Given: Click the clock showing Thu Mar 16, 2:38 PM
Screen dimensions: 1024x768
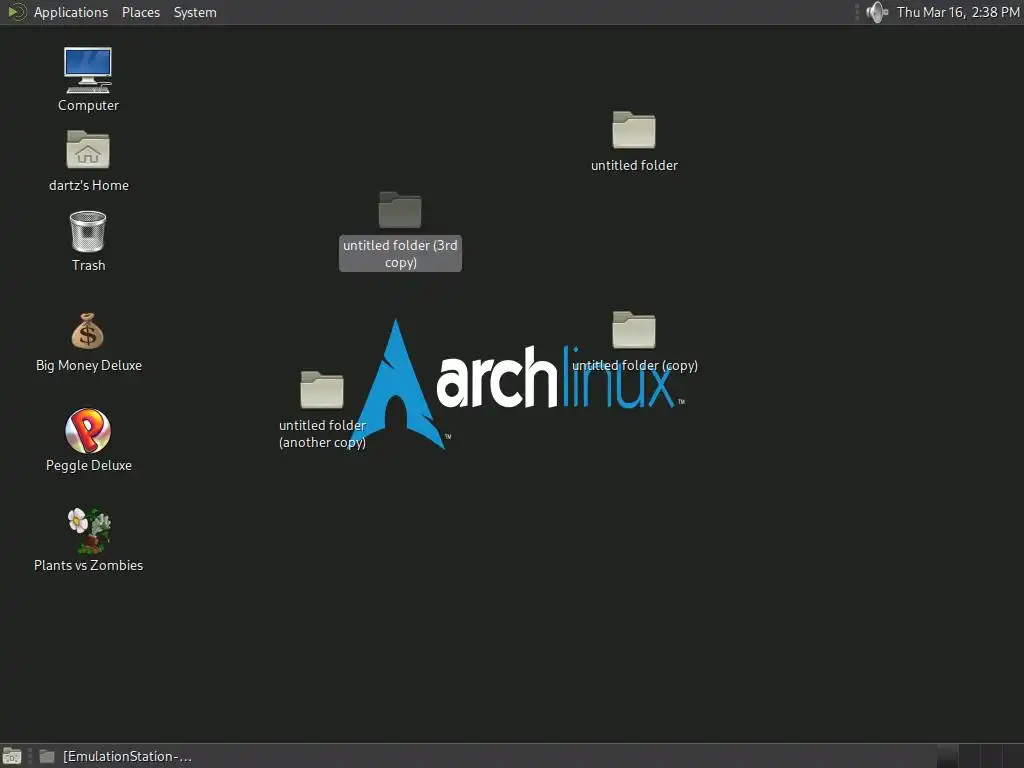Looking at the screenshot, I should (x=958, y=12).
